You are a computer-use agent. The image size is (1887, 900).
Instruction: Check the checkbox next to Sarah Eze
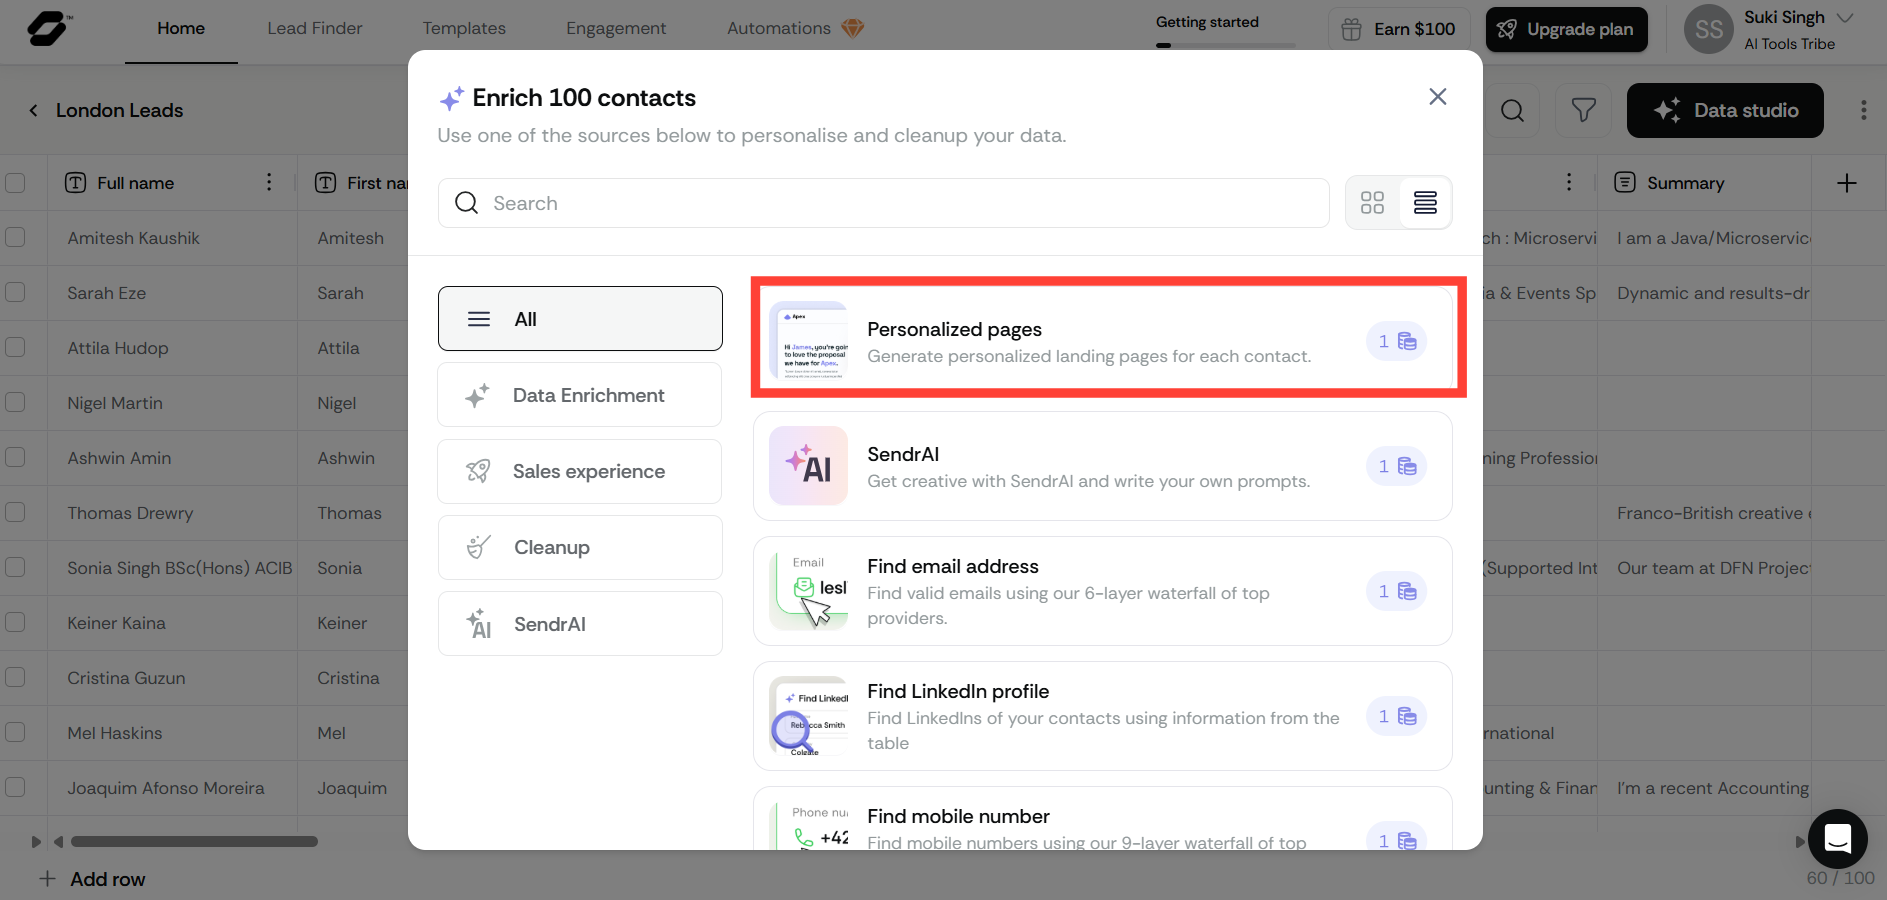click(16, 292)
